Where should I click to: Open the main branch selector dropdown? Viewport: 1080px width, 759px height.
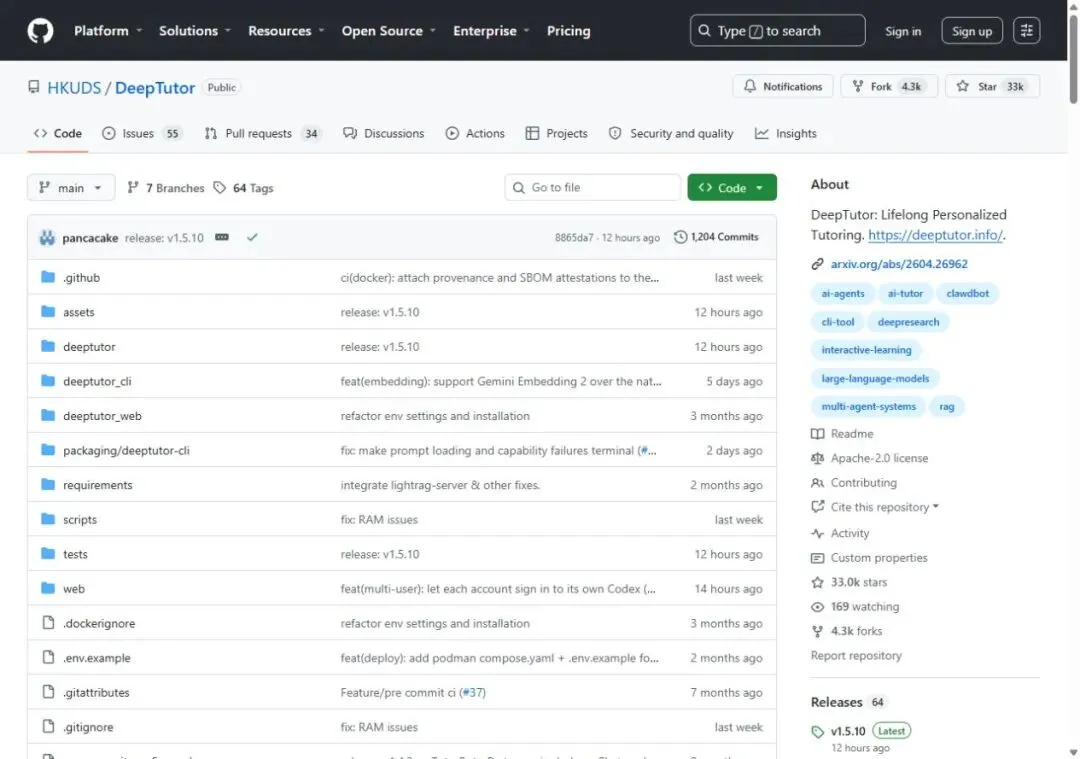(x=71, y=187)
